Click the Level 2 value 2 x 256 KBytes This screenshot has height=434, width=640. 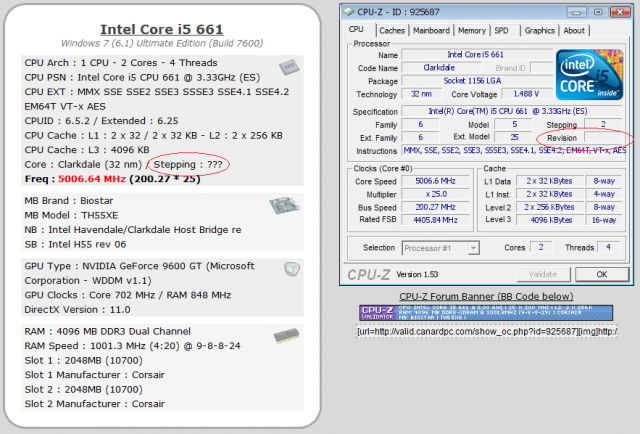549,207
